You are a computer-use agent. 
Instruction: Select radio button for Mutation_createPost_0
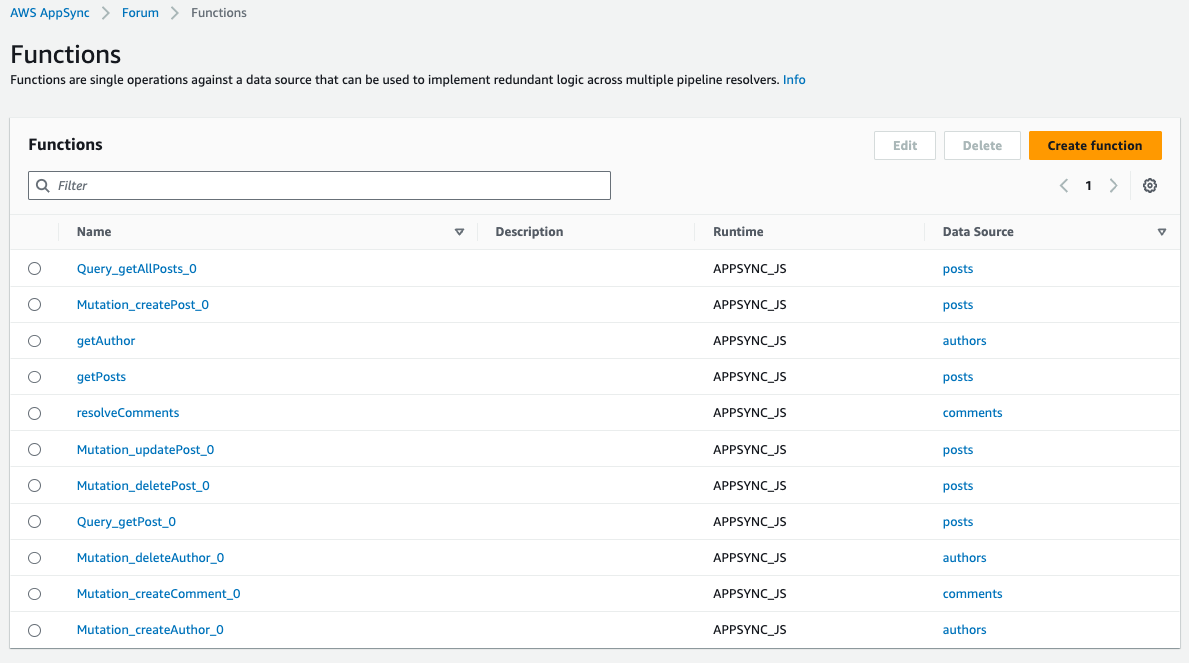(x=35, y=305)
